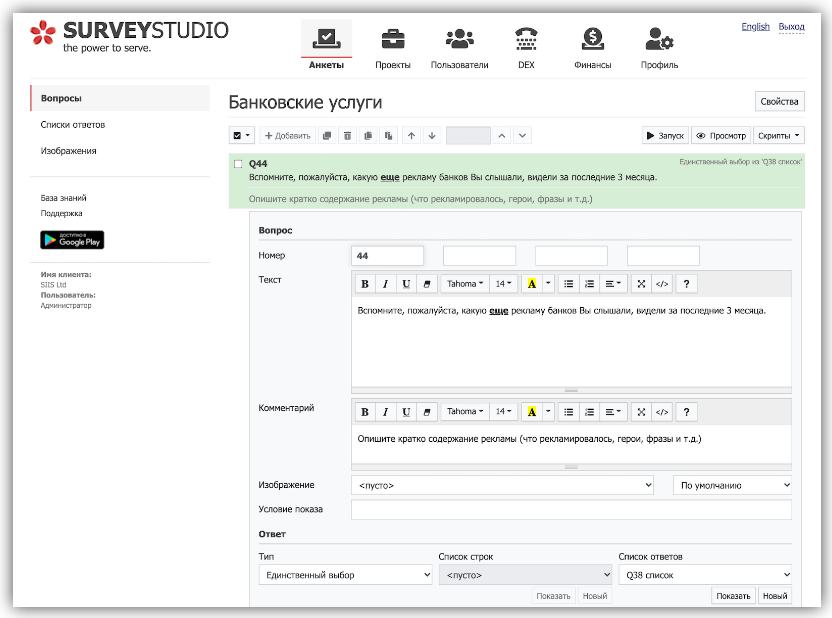The image size is (832, 618).
Task: Open the Скрипты dropdown button
Action: tap(778, 136)
